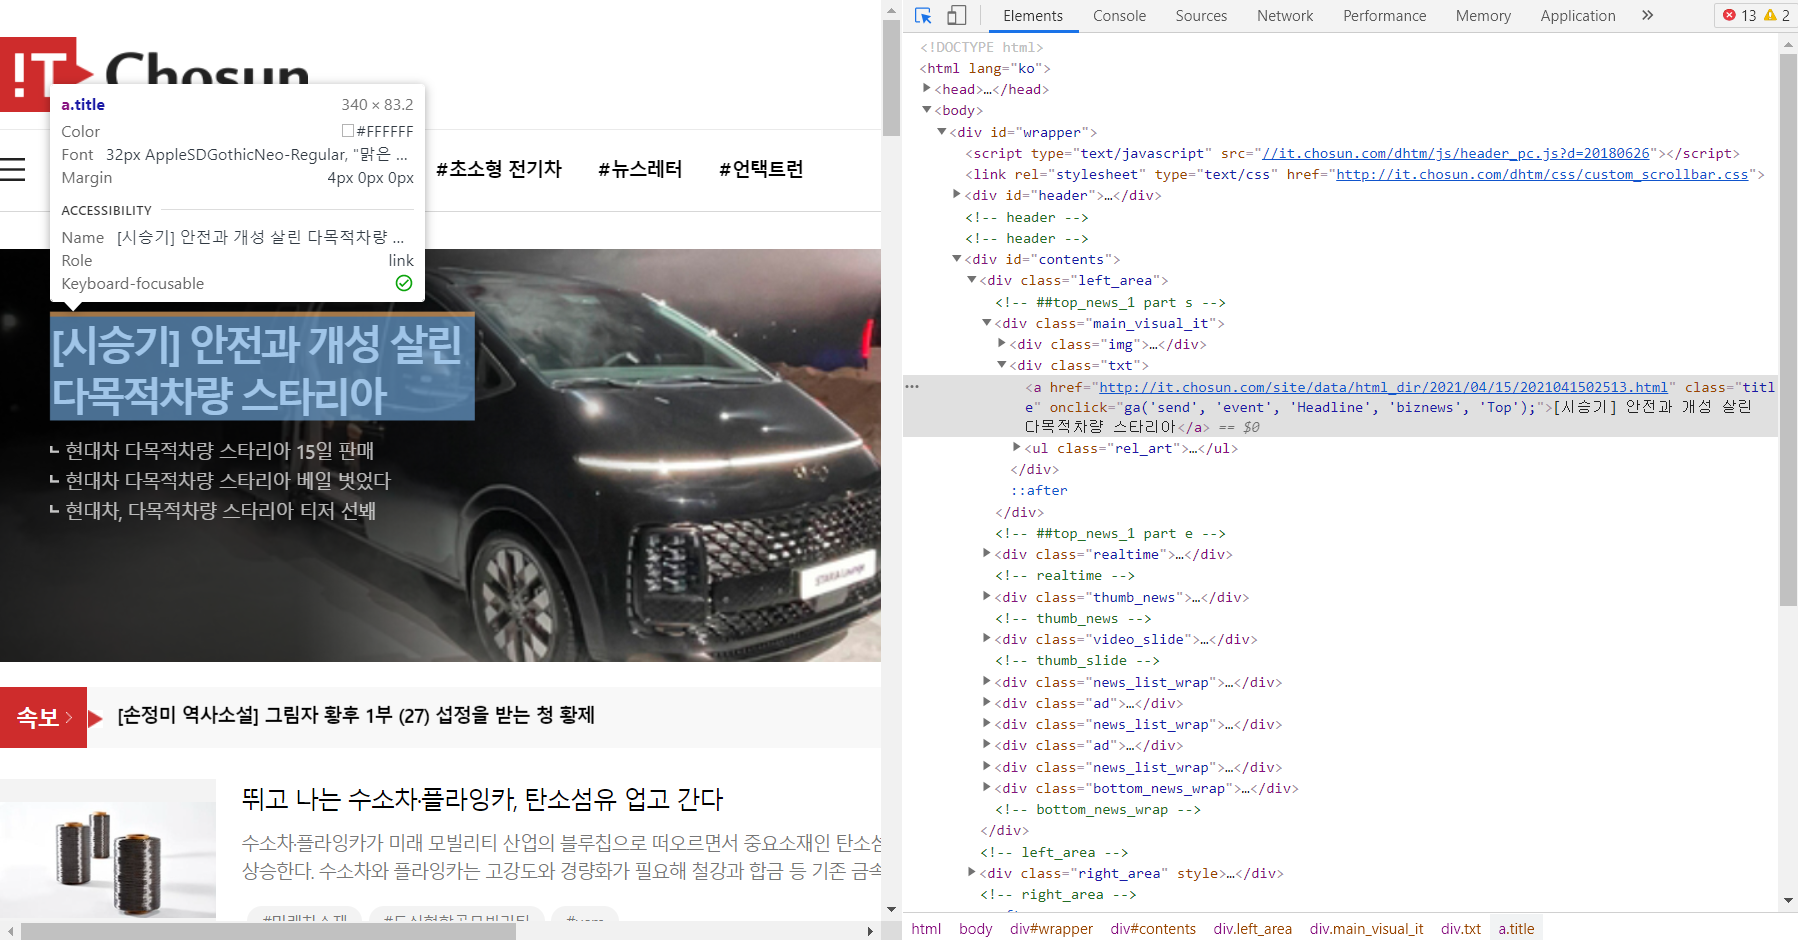Open the 스타리아 티저 선봬 related article

point(220,511)
